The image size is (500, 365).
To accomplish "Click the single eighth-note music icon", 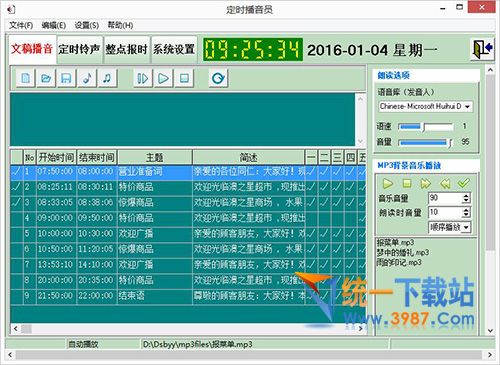I will [87, 78].
